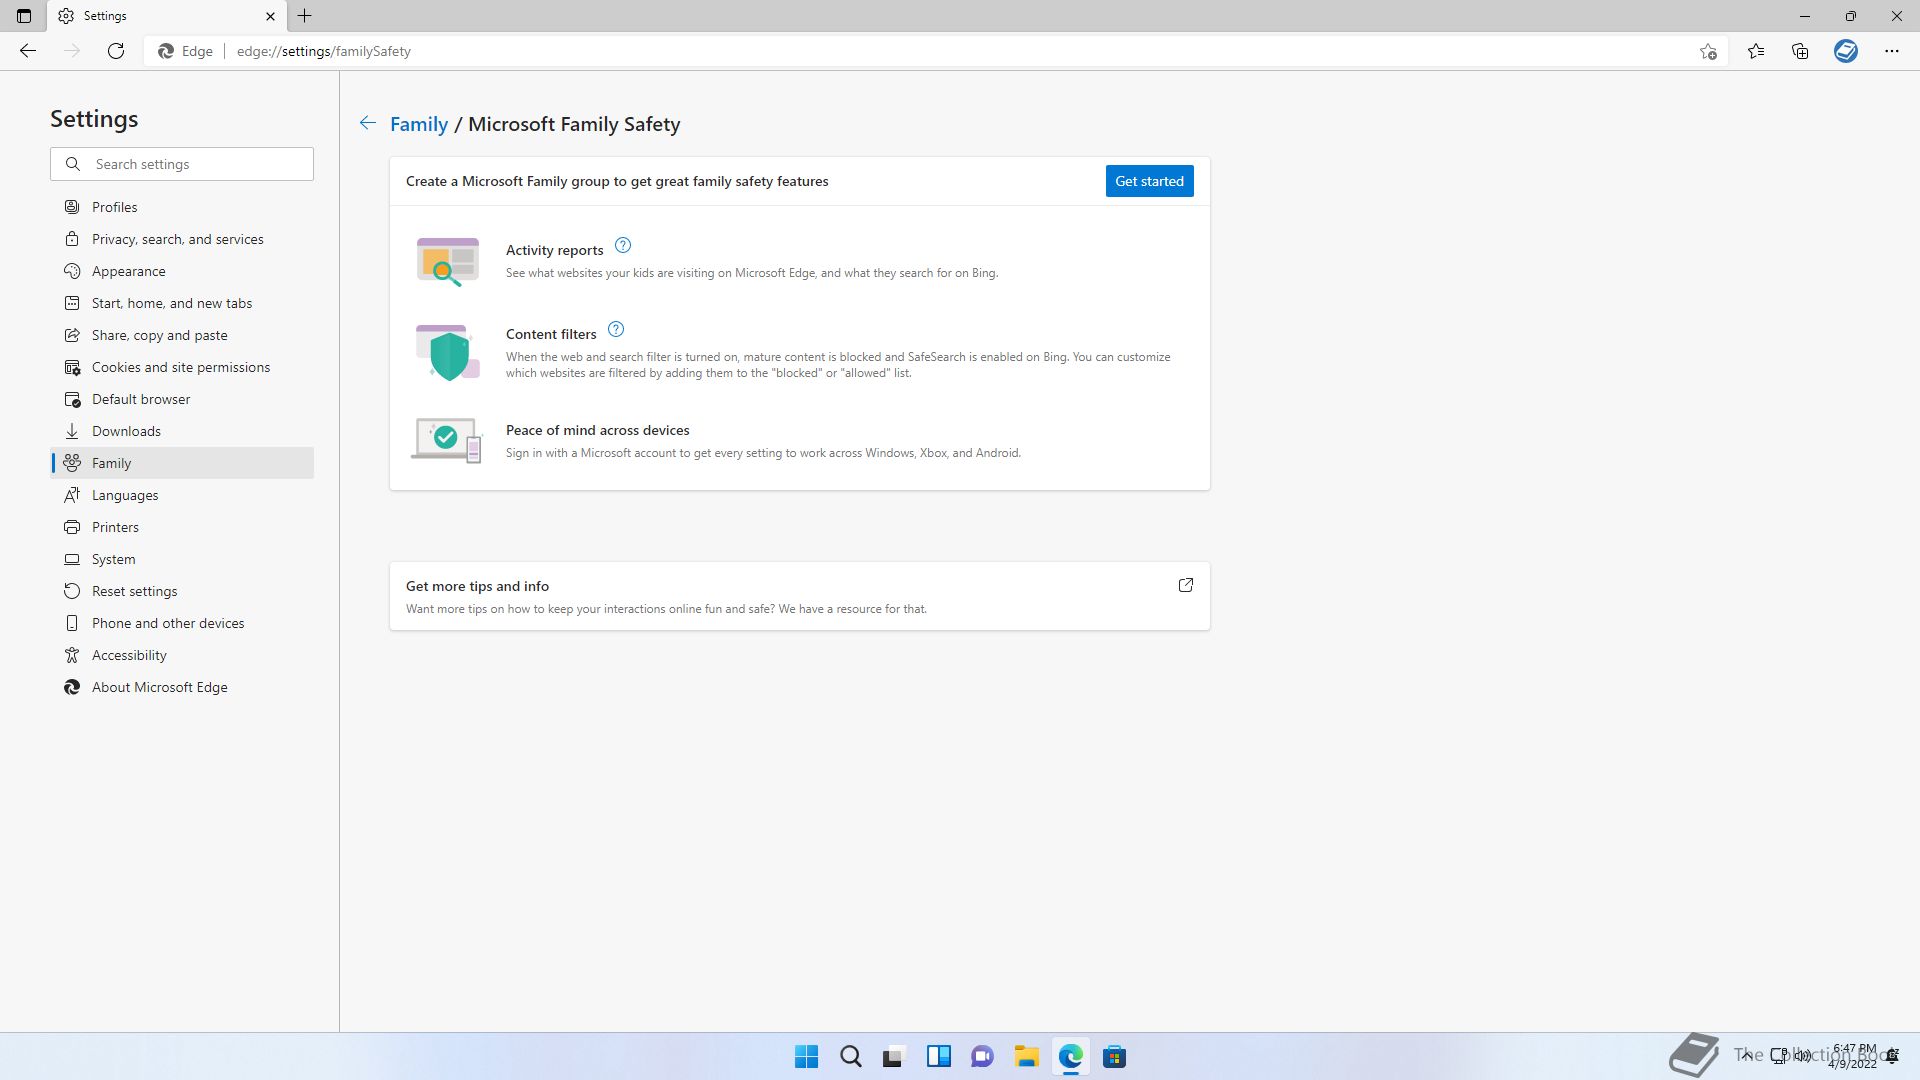Show Content filters help info icon
1920x1080 pixels.
point(616,329)
